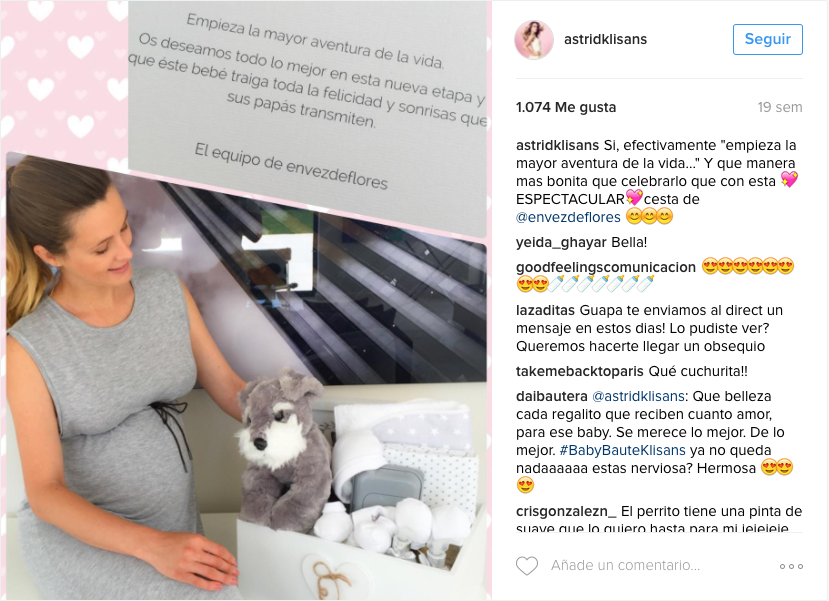This screenshot has width=829, height=601.
Task: Open lazaditas commenter profile
Action: click(x=546, y=310)
